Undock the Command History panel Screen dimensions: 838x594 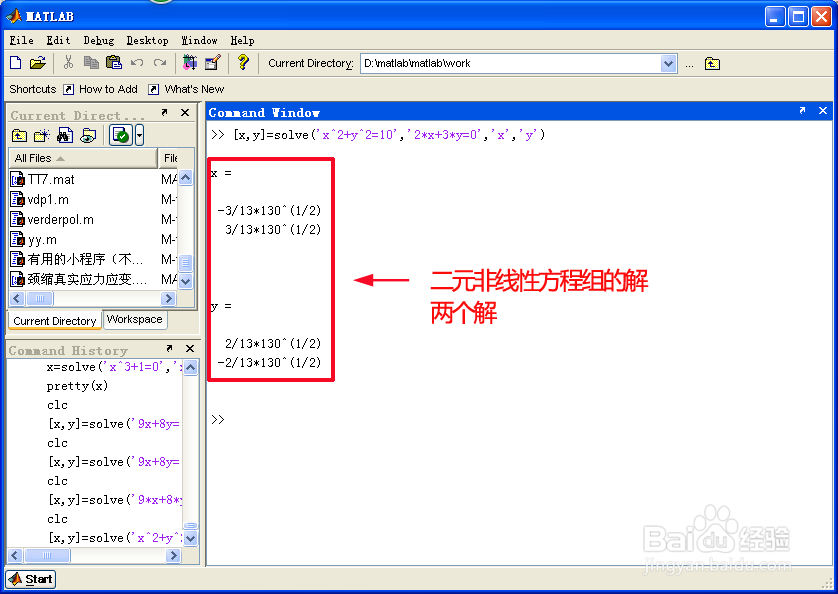tap(169, 348)
